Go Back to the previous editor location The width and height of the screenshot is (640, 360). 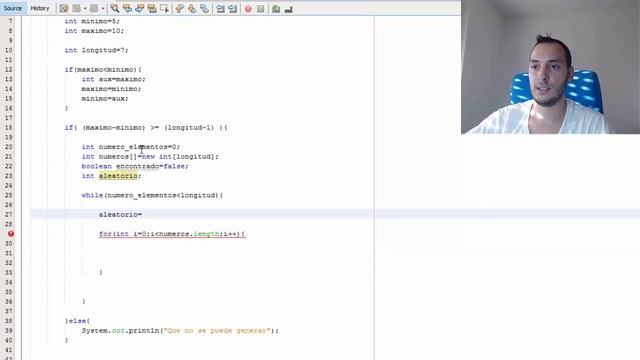(x=76, y=9)
